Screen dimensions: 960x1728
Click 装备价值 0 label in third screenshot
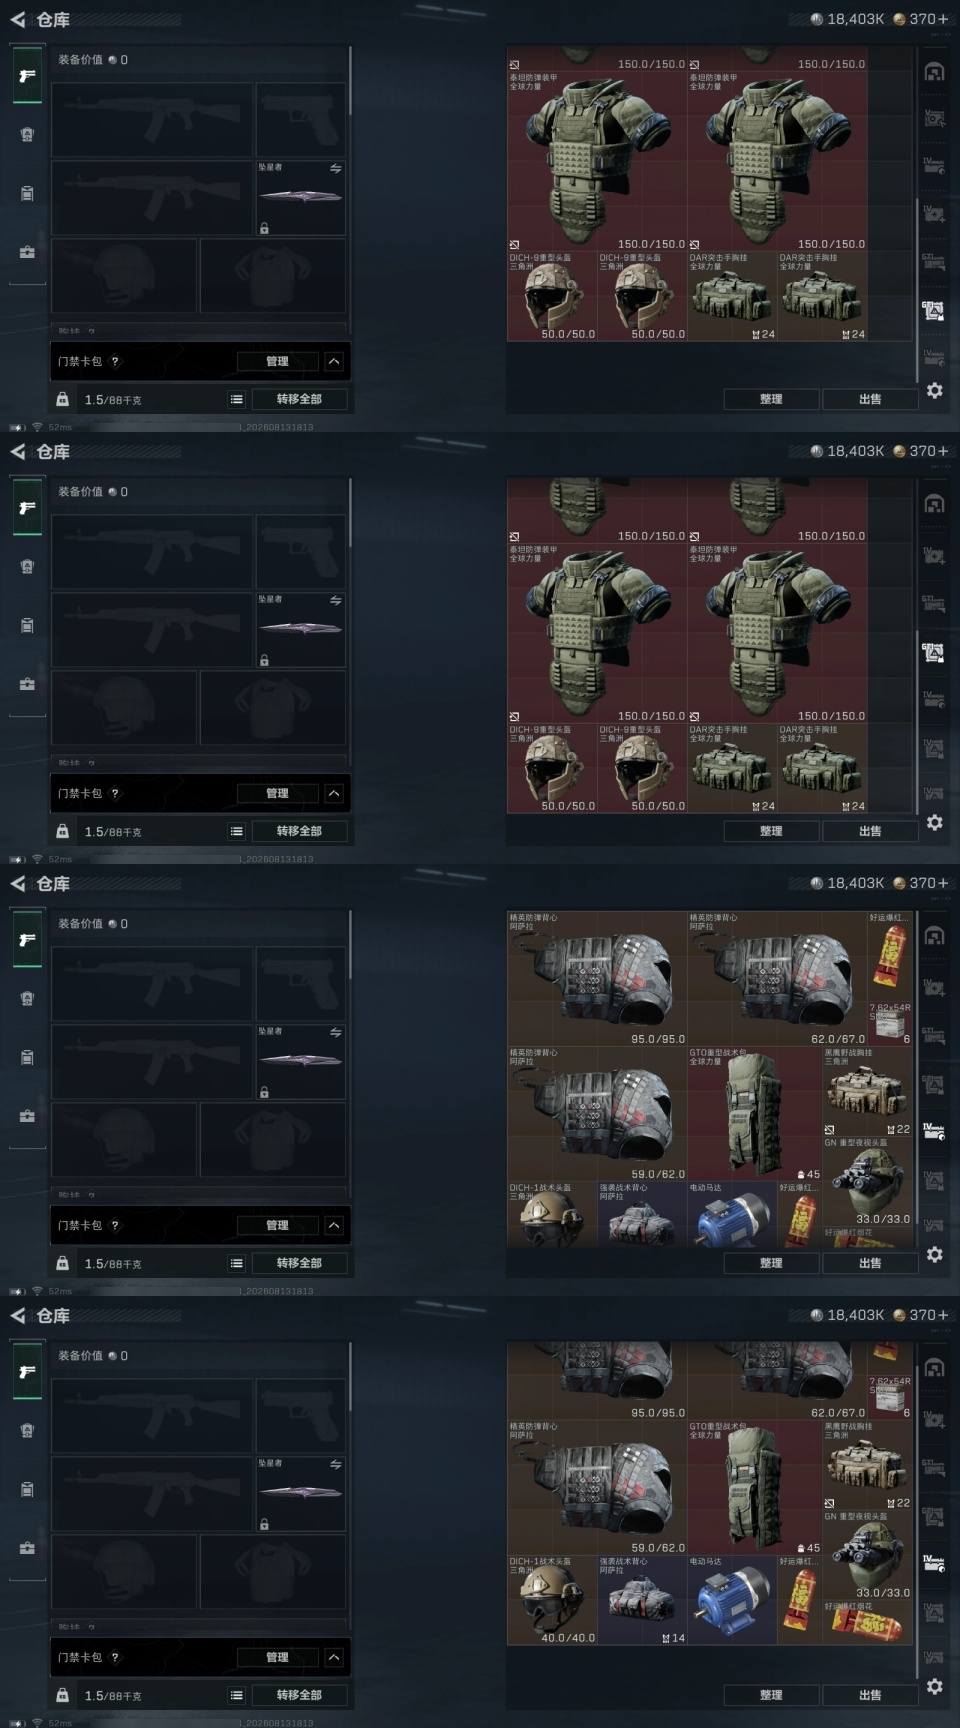[x=93, y=924]
